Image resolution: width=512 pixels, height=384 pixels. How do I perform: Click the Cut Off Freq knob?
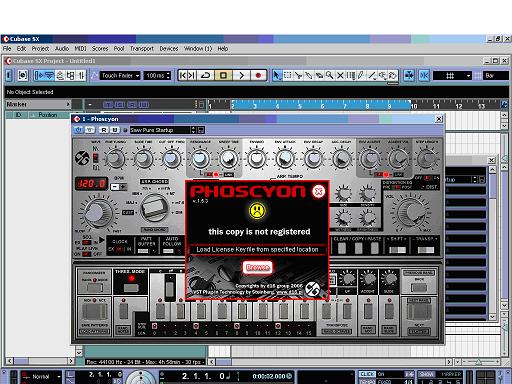point(171,159)
